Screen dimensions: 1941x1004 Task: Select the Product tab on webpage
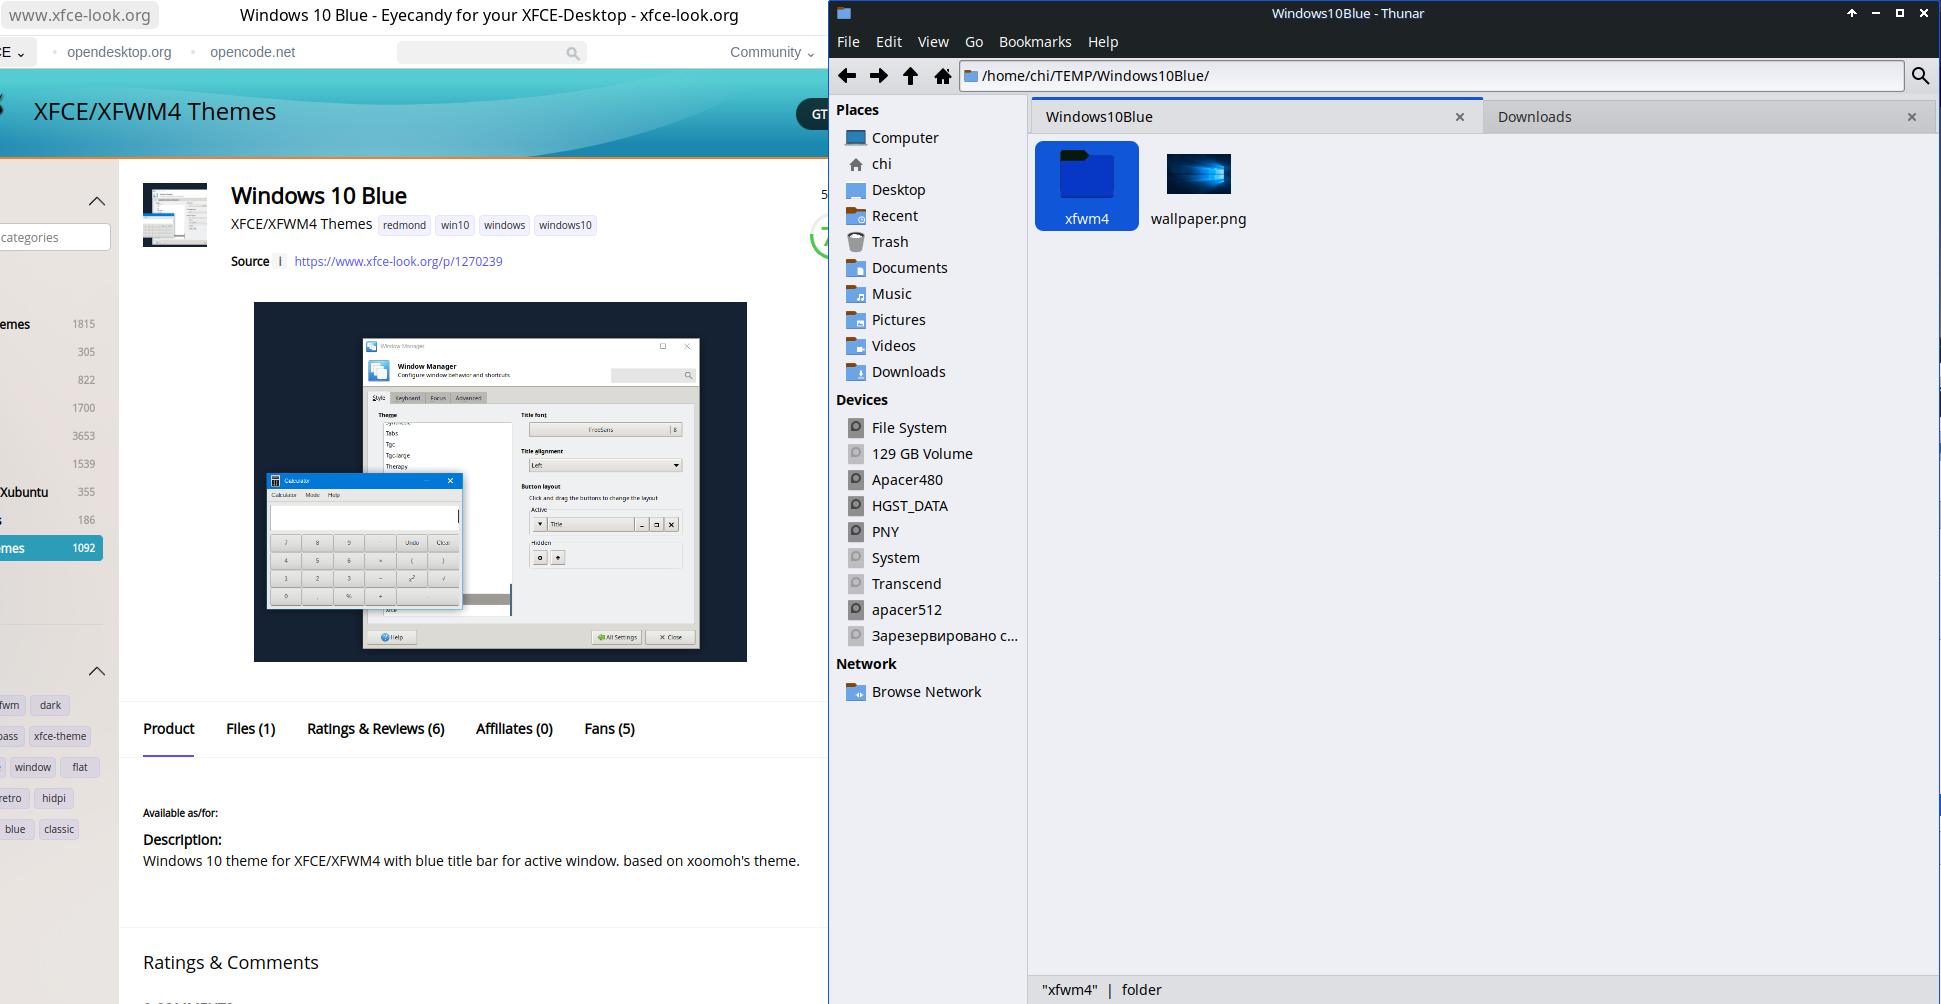coord(168,729)
